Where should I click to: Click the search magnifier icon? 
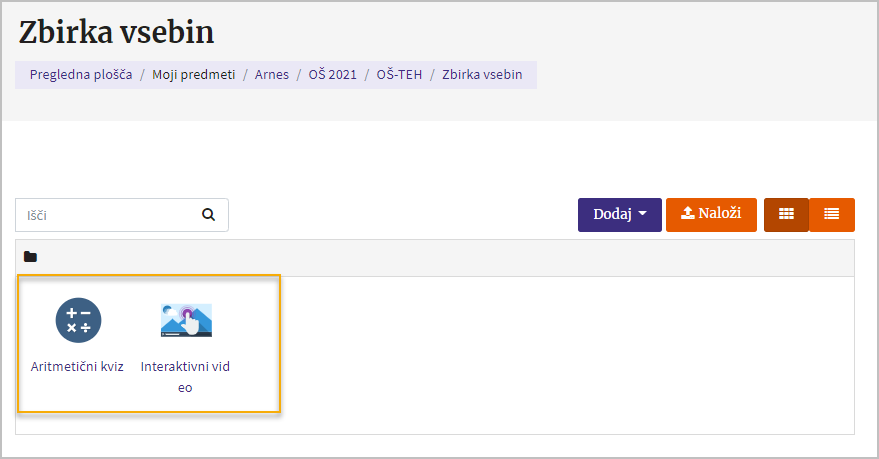point(208,214)
